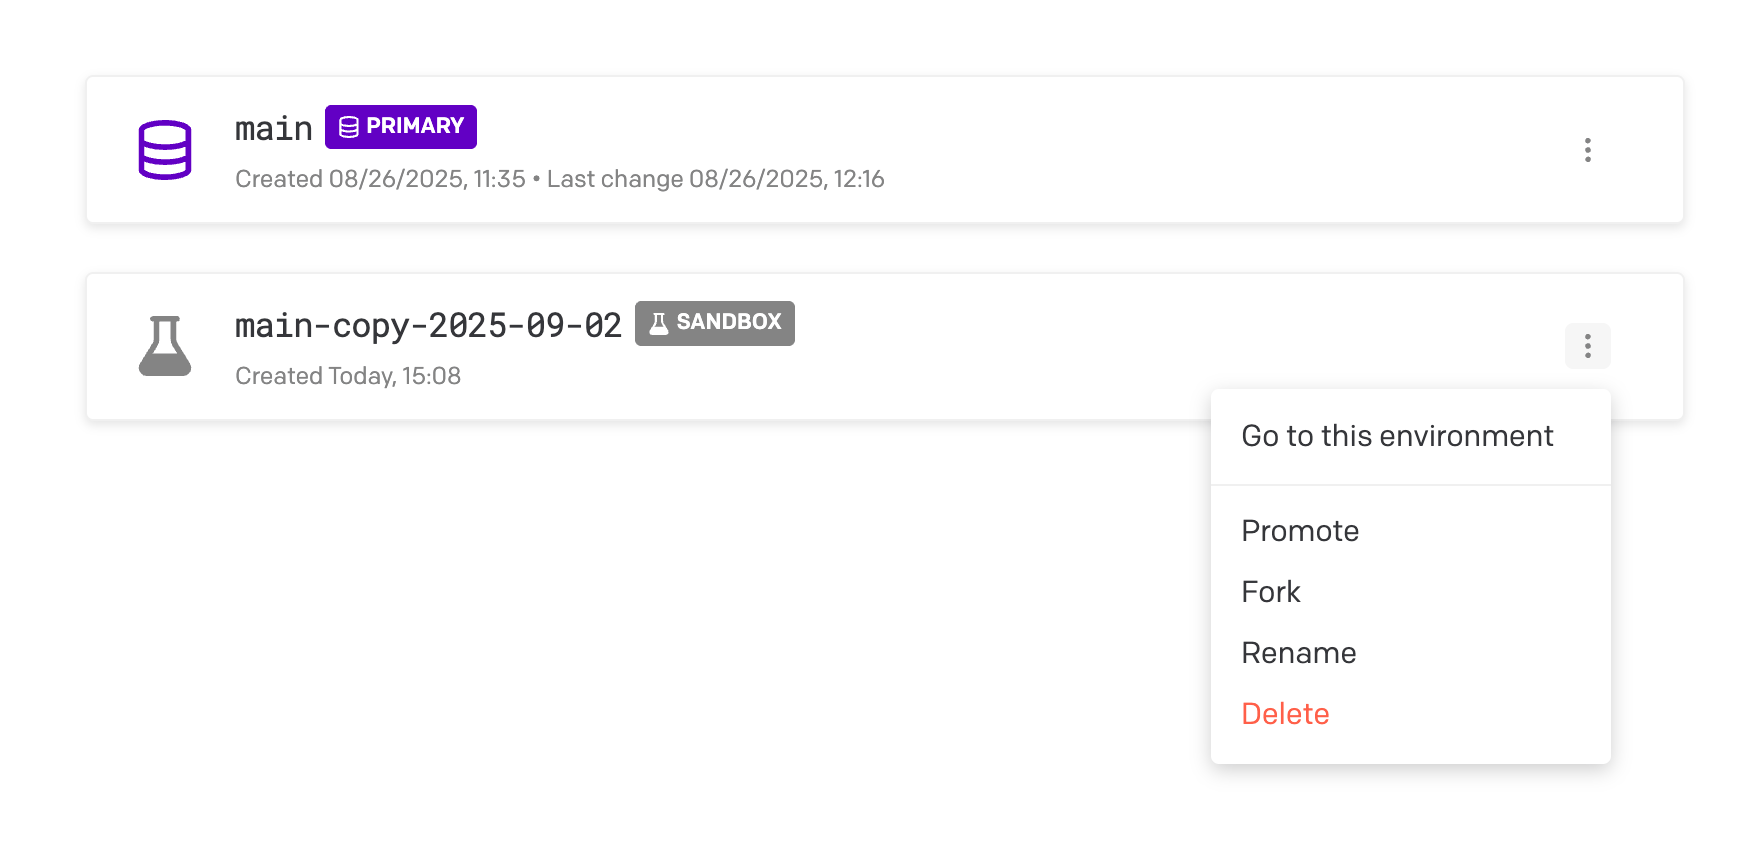
Task: Click the gray flask icon for the sandbox
Action: tap(165, 346)
